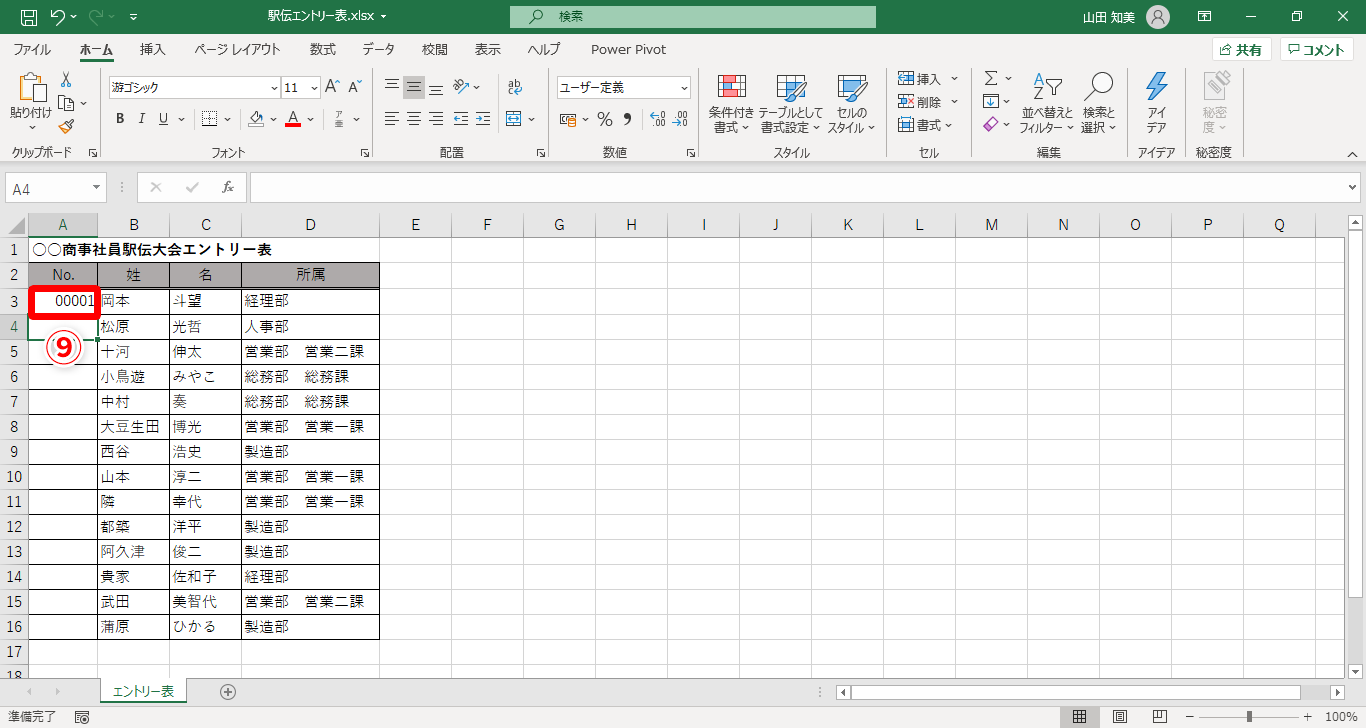This screenshot has width=1366, height=728.
Task: Switch to the 数式 tab
Action: pos(322,49)
